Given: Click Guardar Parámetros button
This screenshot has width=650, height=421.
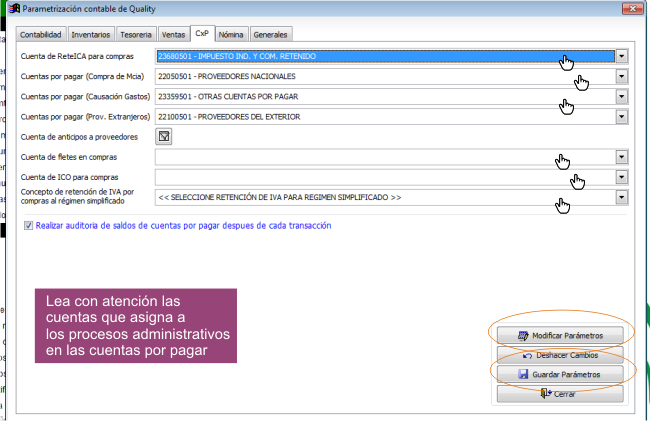Looking at the screenshot, I should point(560,375).
